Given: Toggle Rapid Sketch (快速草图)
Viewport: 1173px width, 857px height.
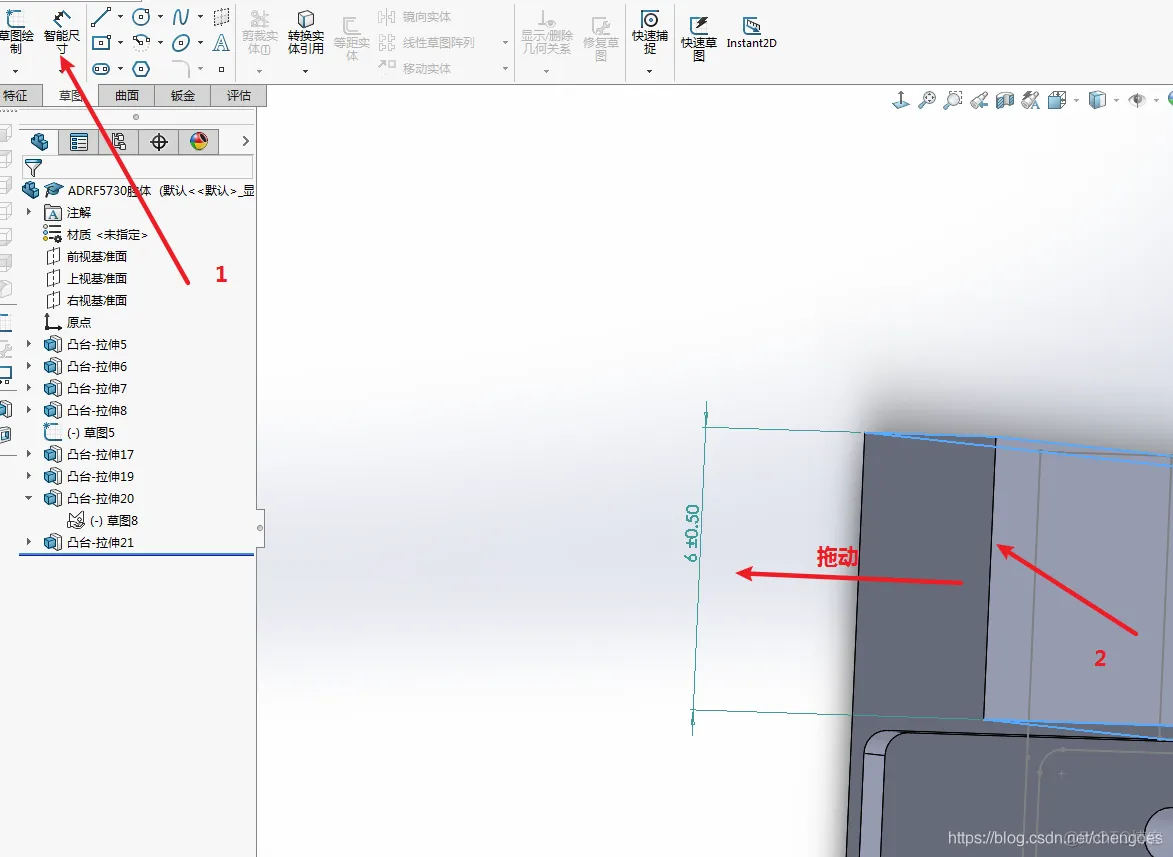Looking at the screenshot, I should 698,39.
